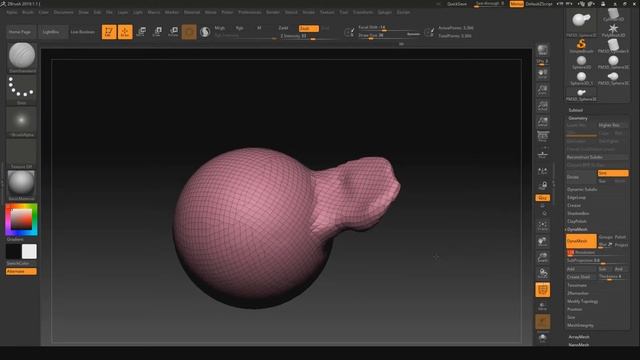Open the brush alpha picker
Screen dimensions: 640x360
coord(22,120)
